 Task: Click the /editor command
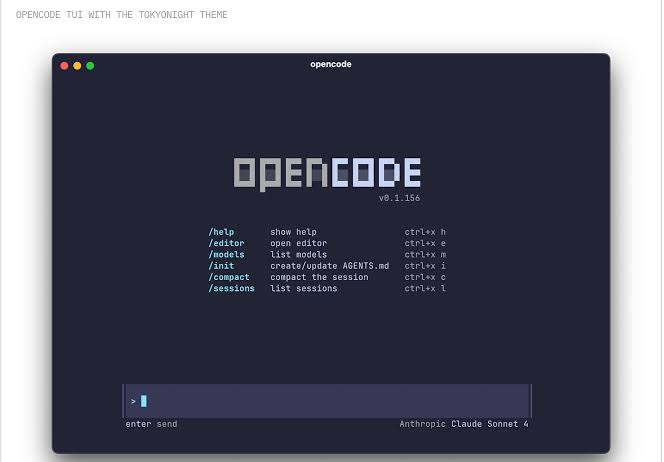tap(226, 243)
